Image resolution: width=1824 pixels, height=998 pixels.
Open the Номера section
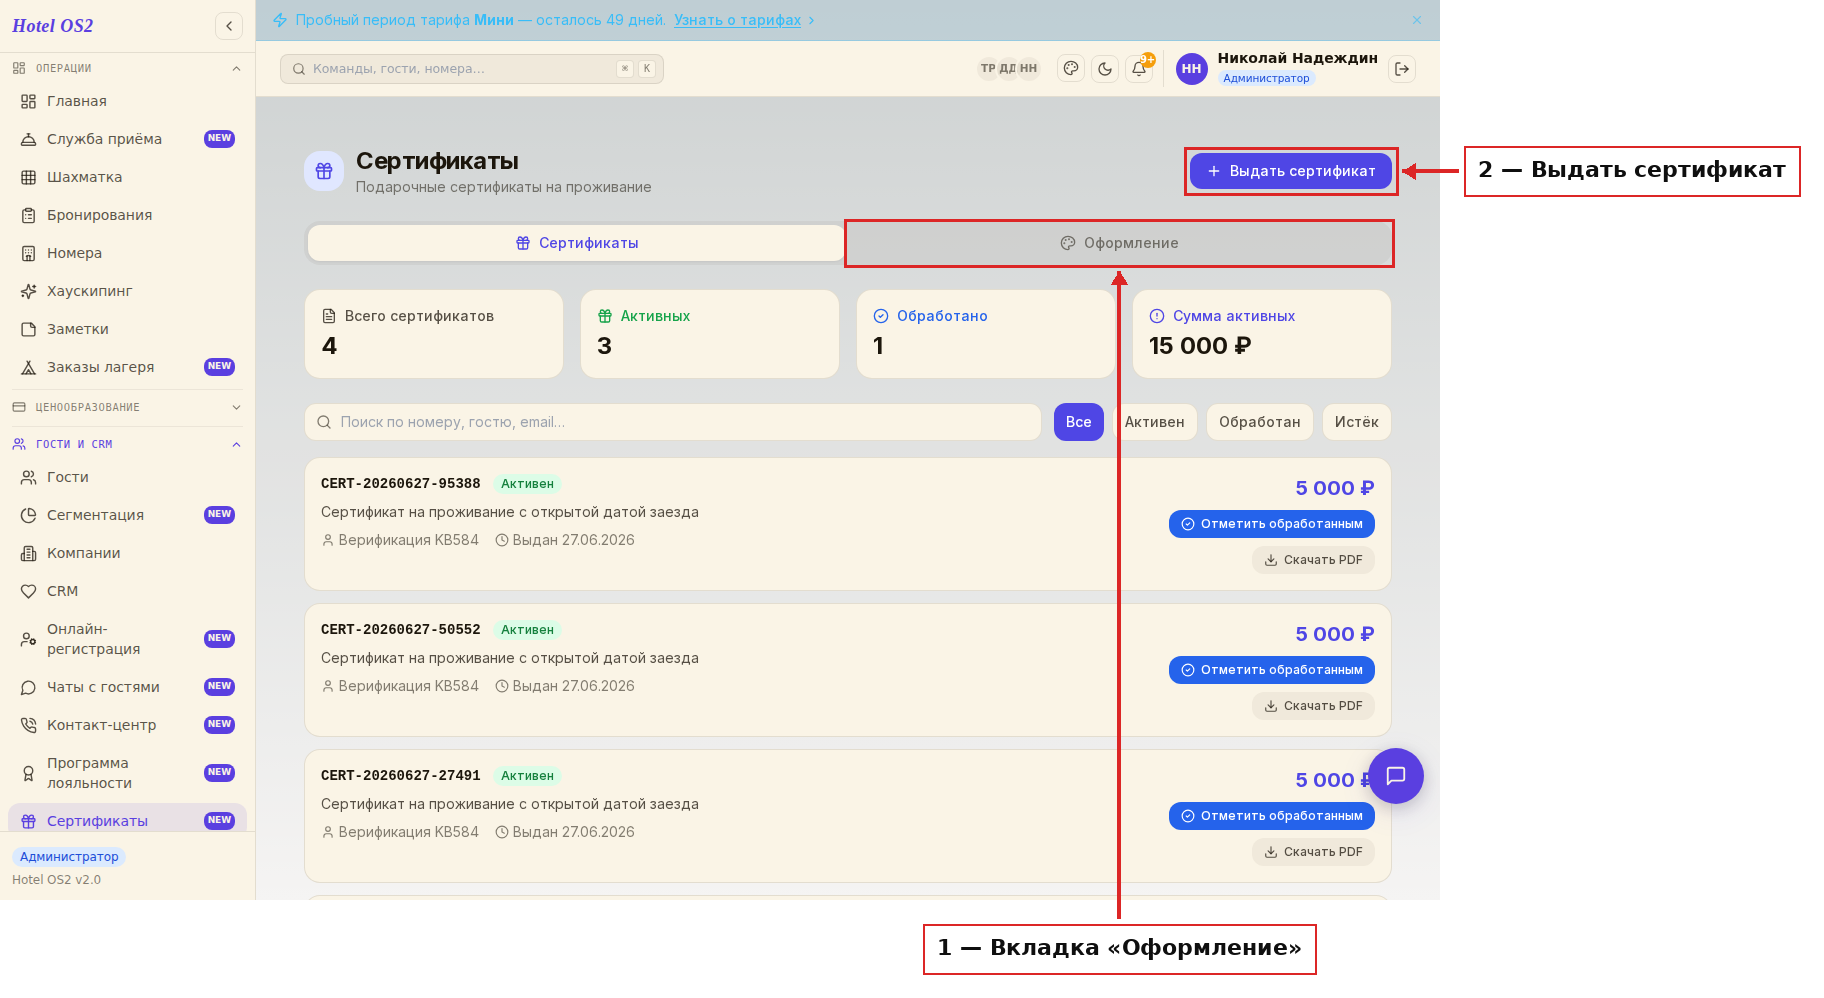pos(127,253)
